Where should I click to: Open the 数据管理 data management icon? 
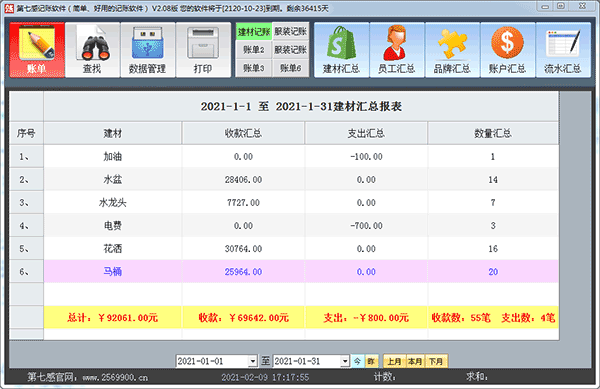[148, 50]
